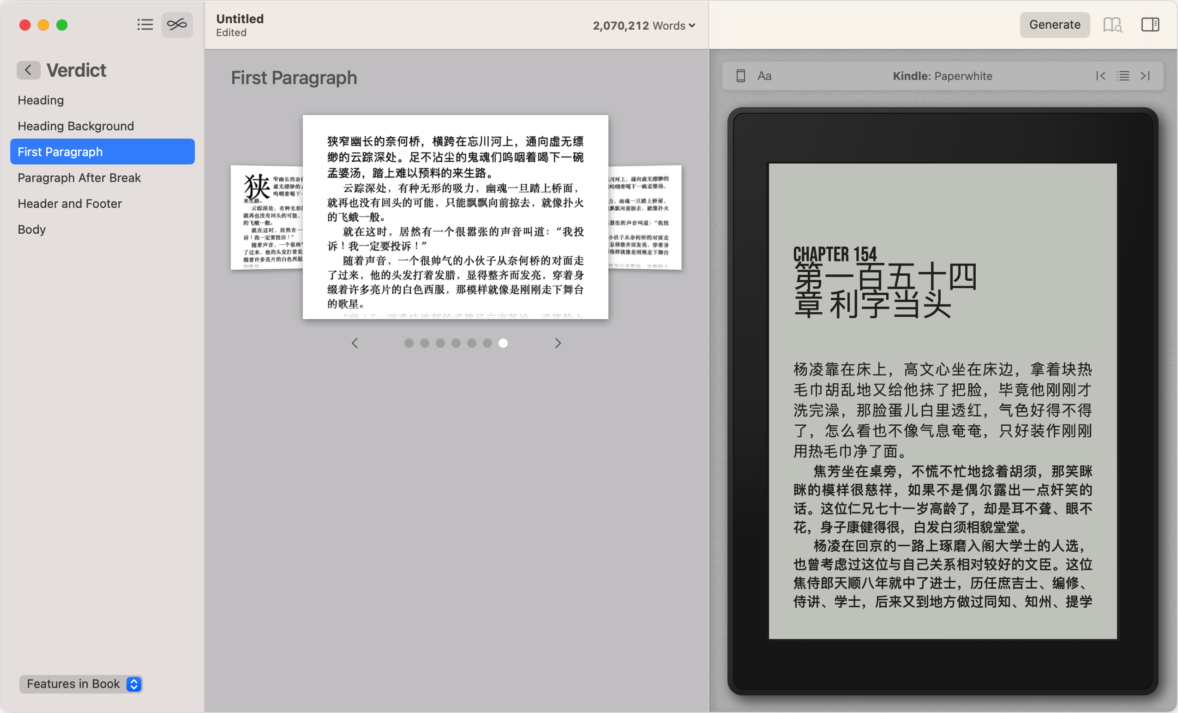1178x713 pixels.
Task: Click the Verdict style name heading
Action: click(x=76, y=70)
